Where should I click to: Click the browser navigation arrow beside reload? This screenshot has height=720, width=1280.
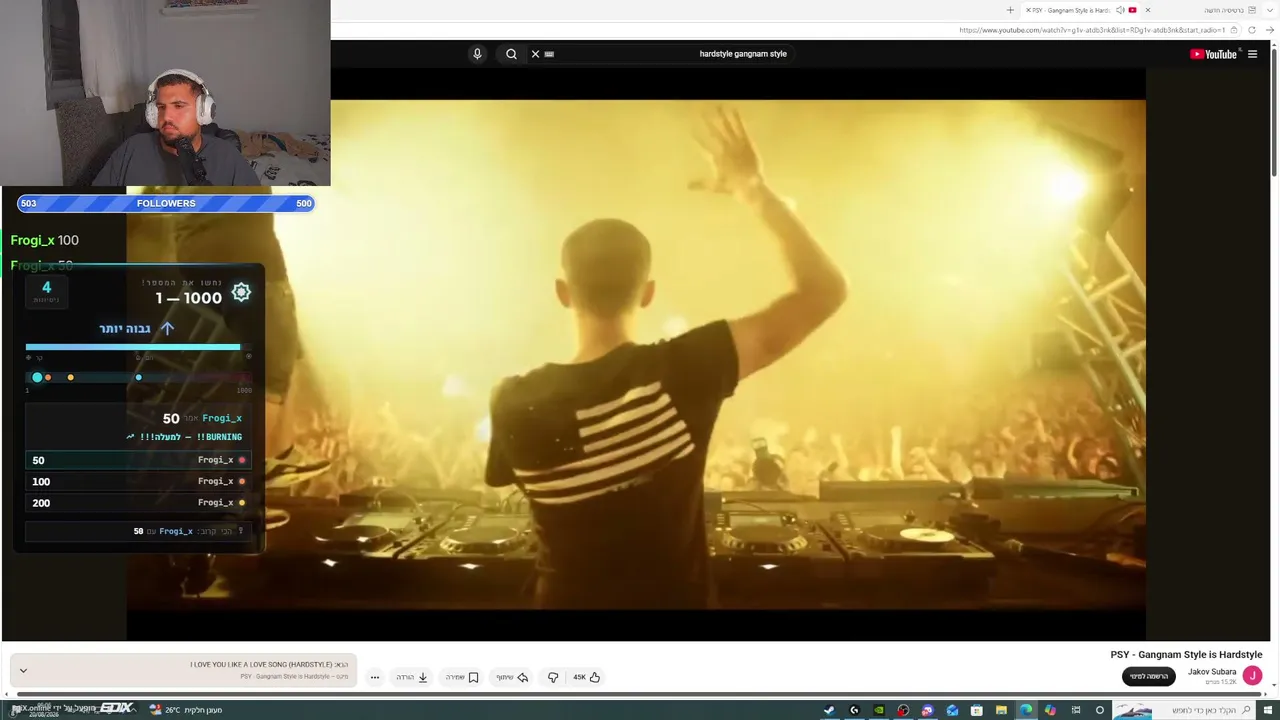pos(1270,30)
